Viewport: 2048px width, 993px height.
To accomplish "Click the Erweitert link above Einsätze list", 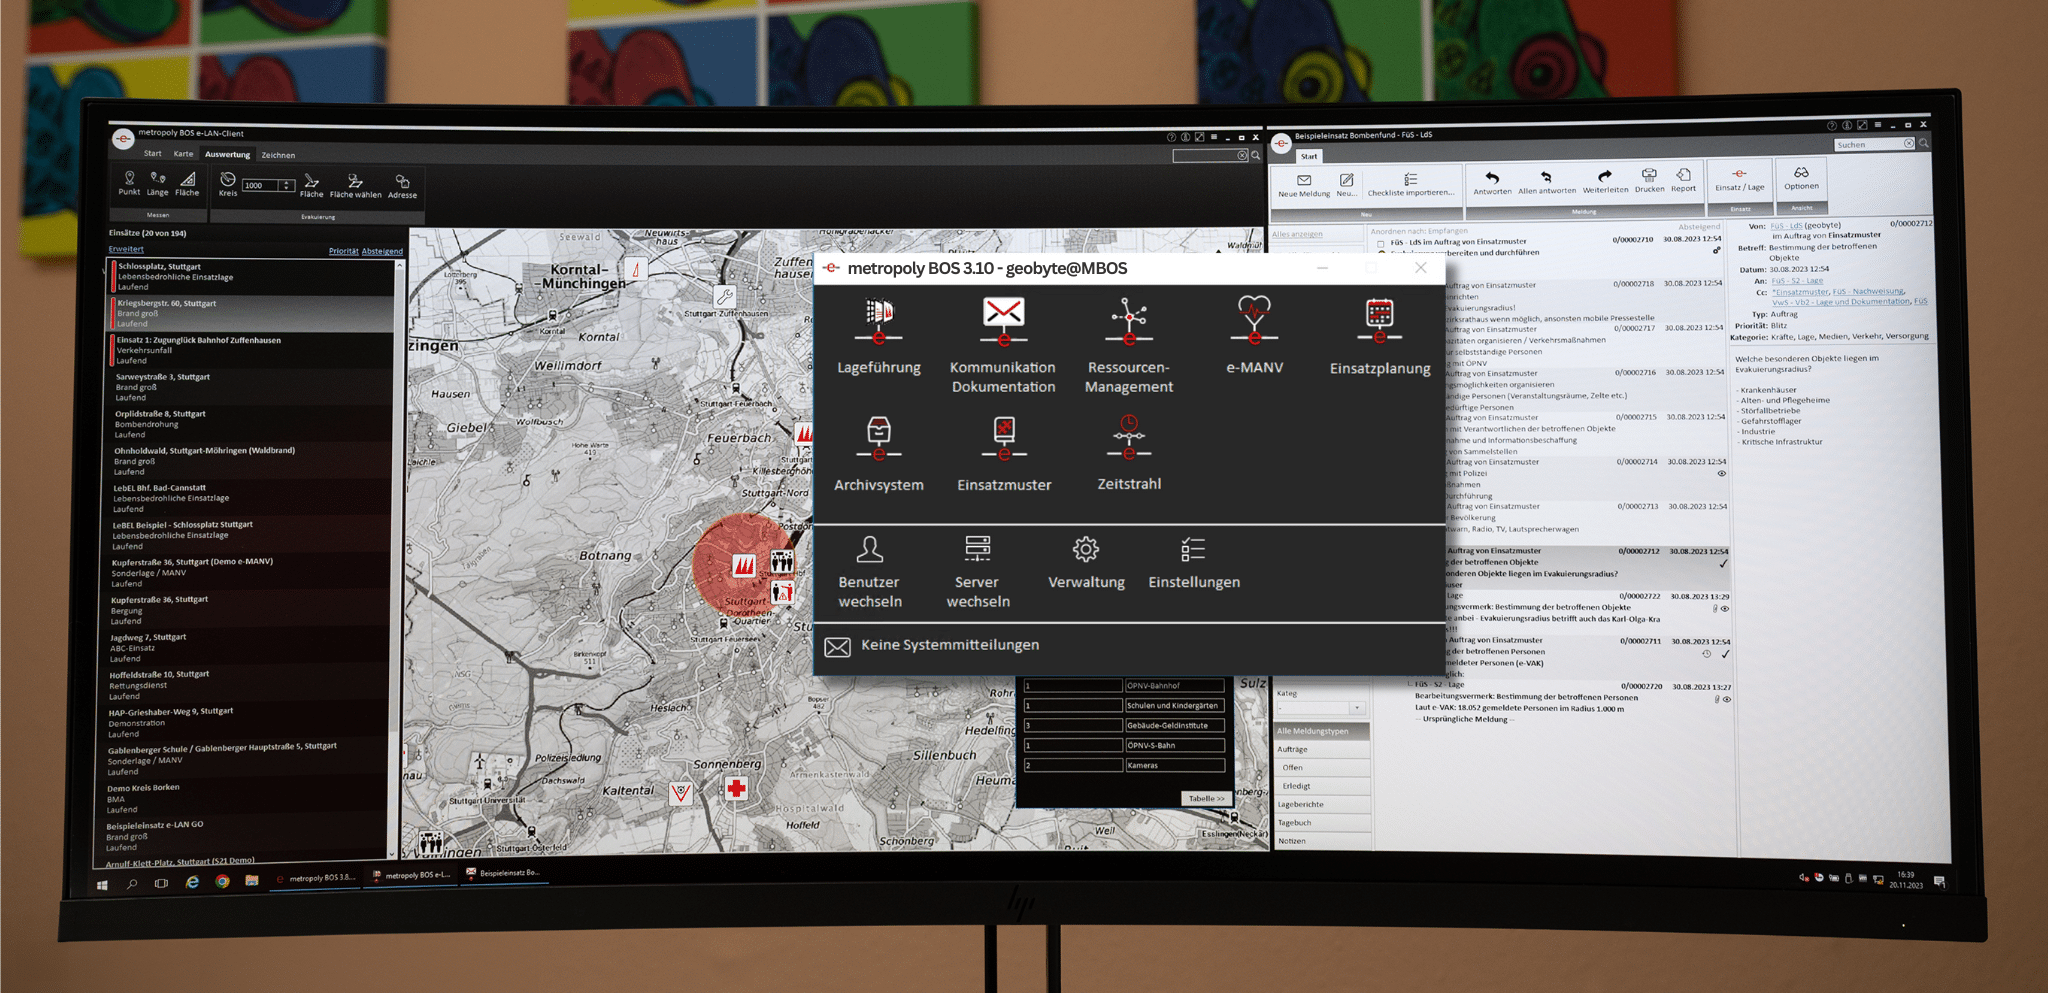I will click(126, 249).
